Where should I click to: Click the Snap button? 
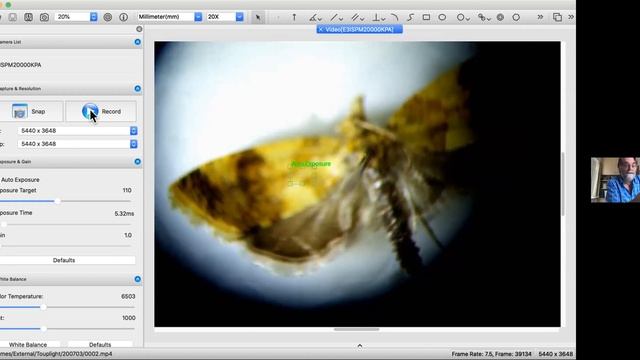tap(31, 111)
